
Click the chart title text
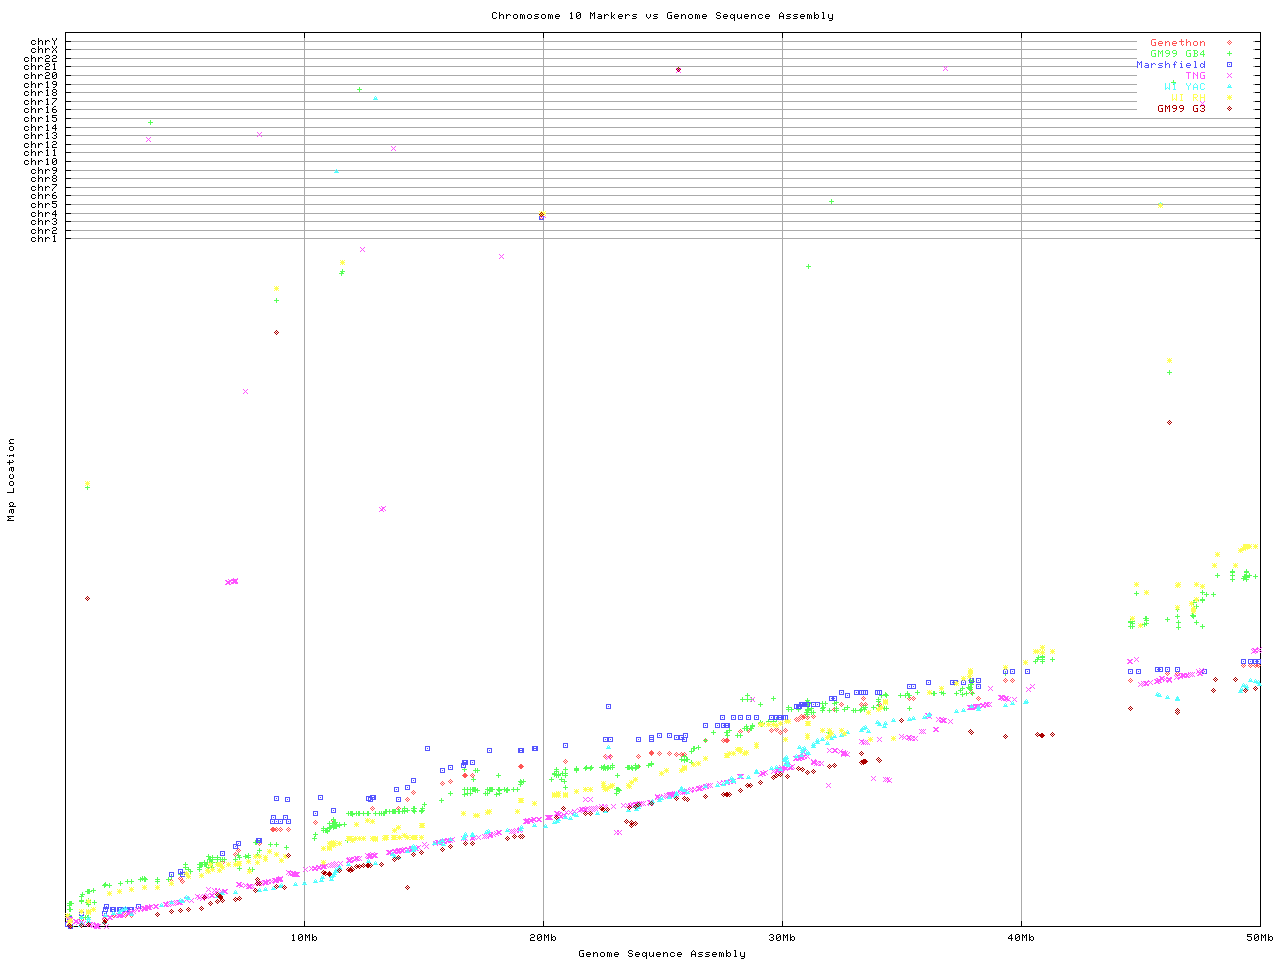(x=662, y=16)
